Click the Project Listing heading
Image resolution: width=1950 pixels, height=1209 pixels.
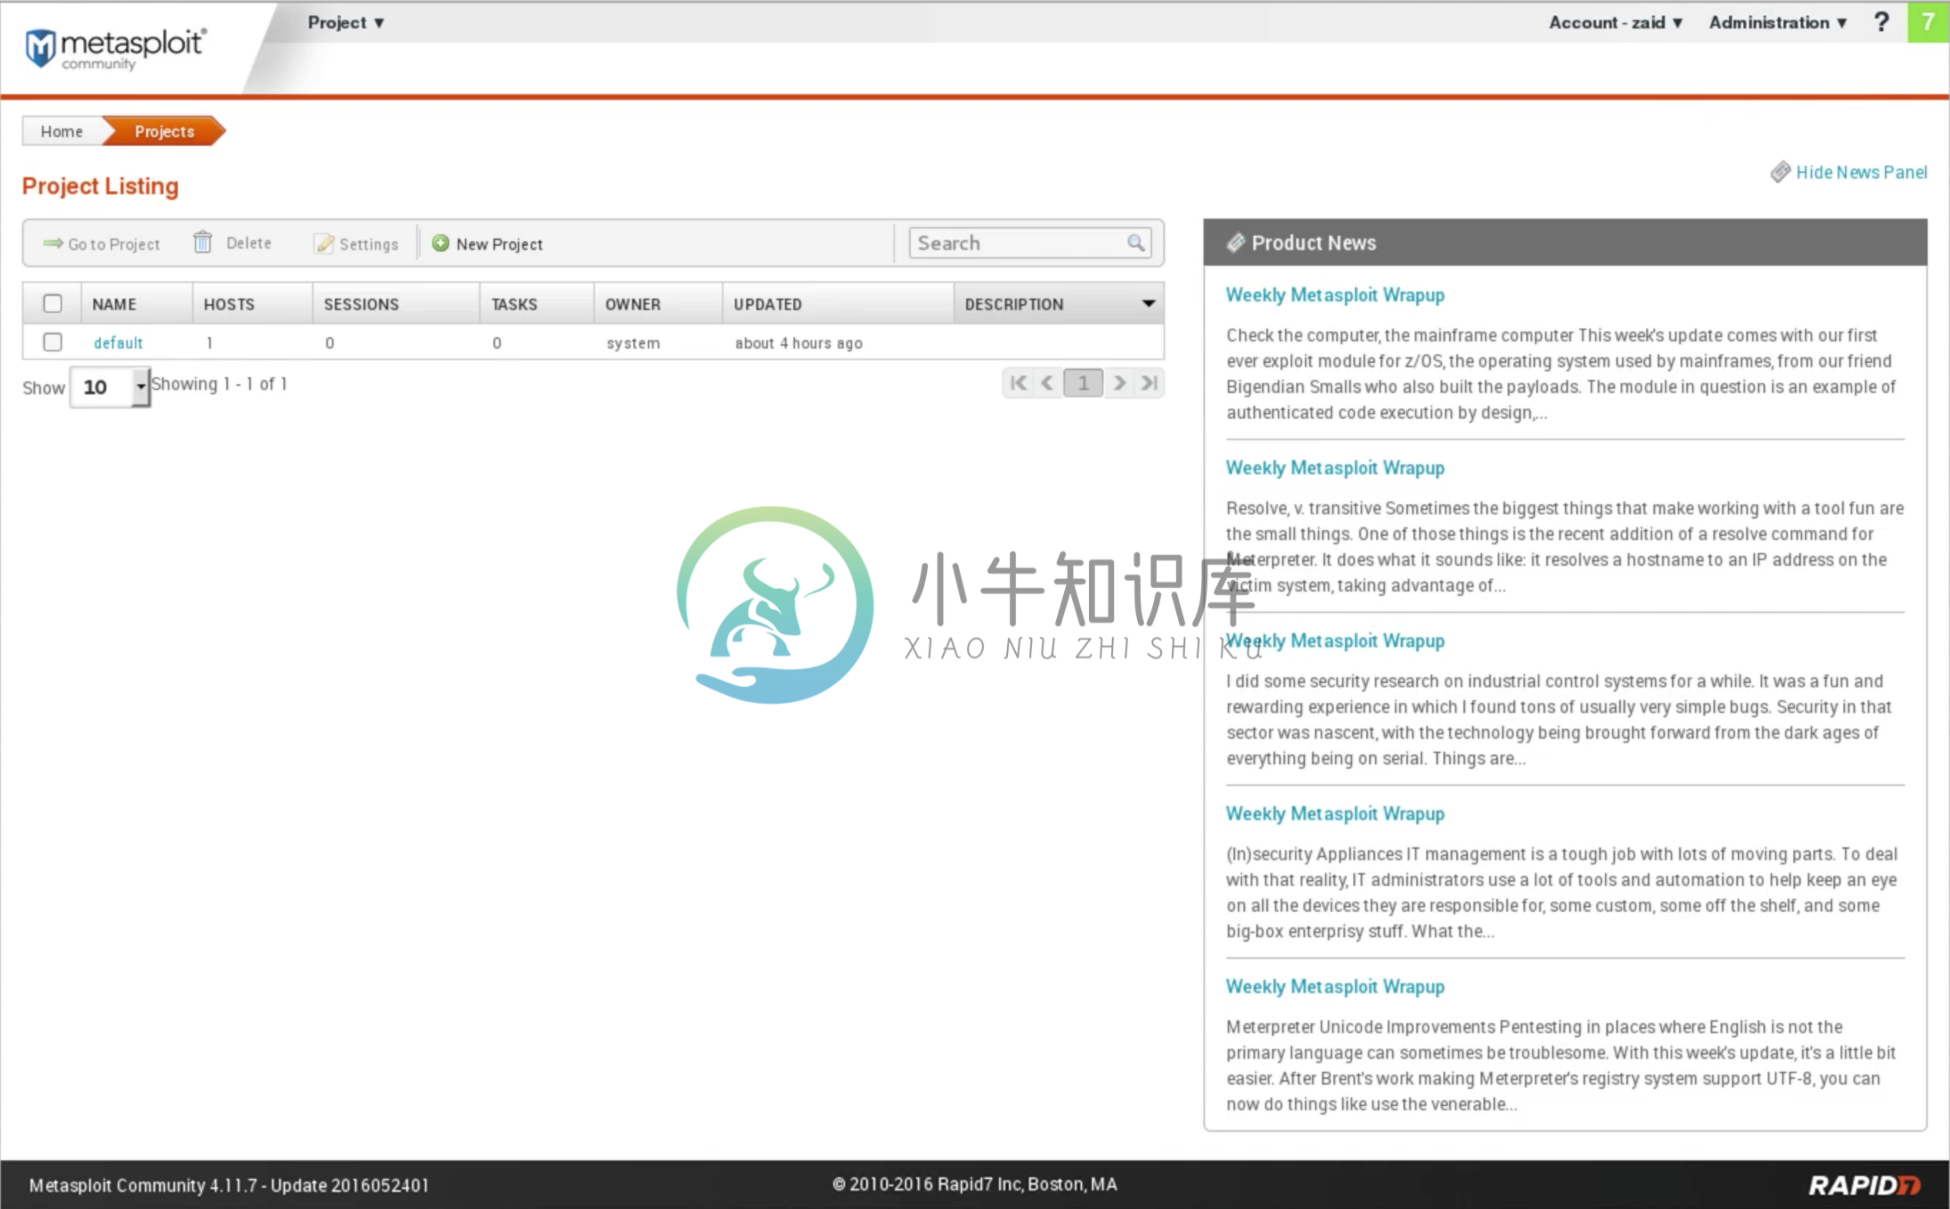click(100, 186)
